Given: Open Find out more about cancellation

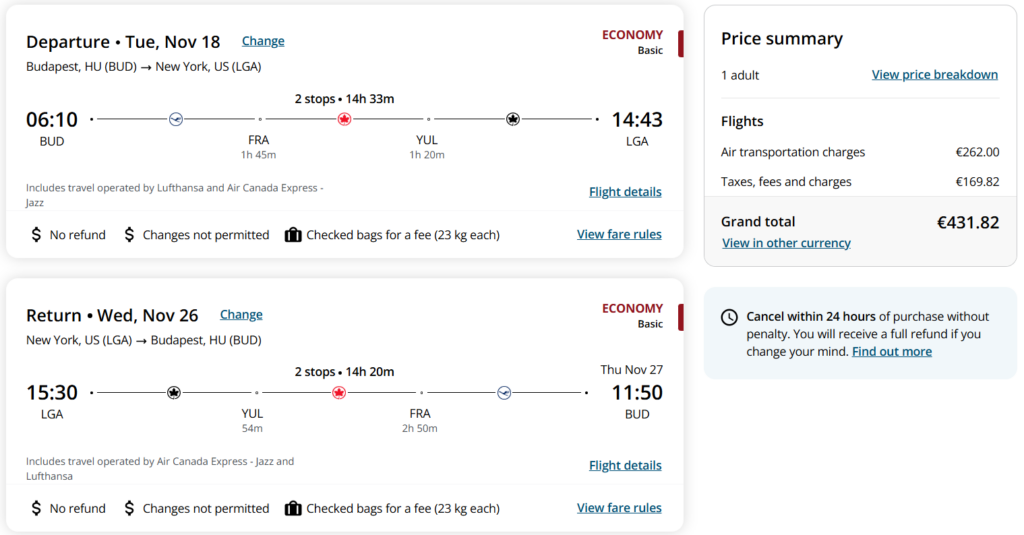Looking at the screenshot, I should [891, 351].
